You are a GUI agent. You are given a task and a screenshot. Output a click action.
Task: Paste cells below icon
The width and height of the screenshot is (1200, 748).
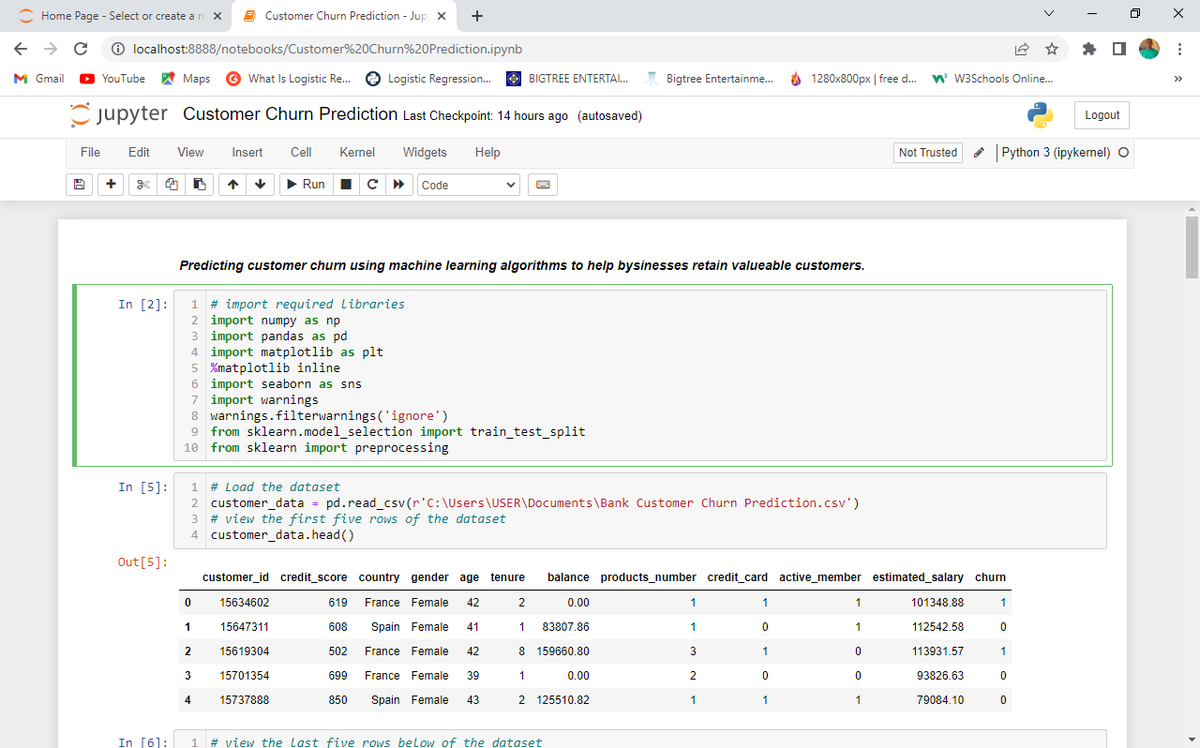(199, 185)
